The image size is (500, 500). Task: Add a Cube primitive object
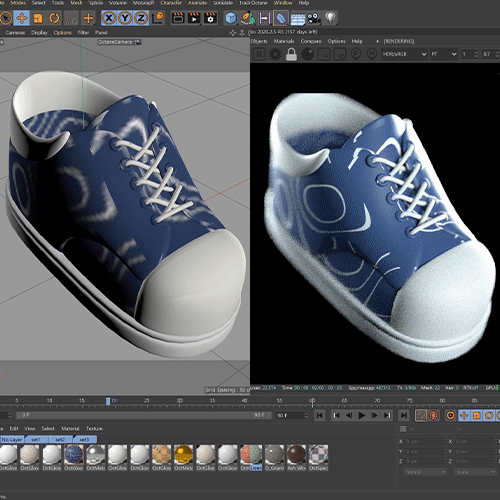pos(231,18)
